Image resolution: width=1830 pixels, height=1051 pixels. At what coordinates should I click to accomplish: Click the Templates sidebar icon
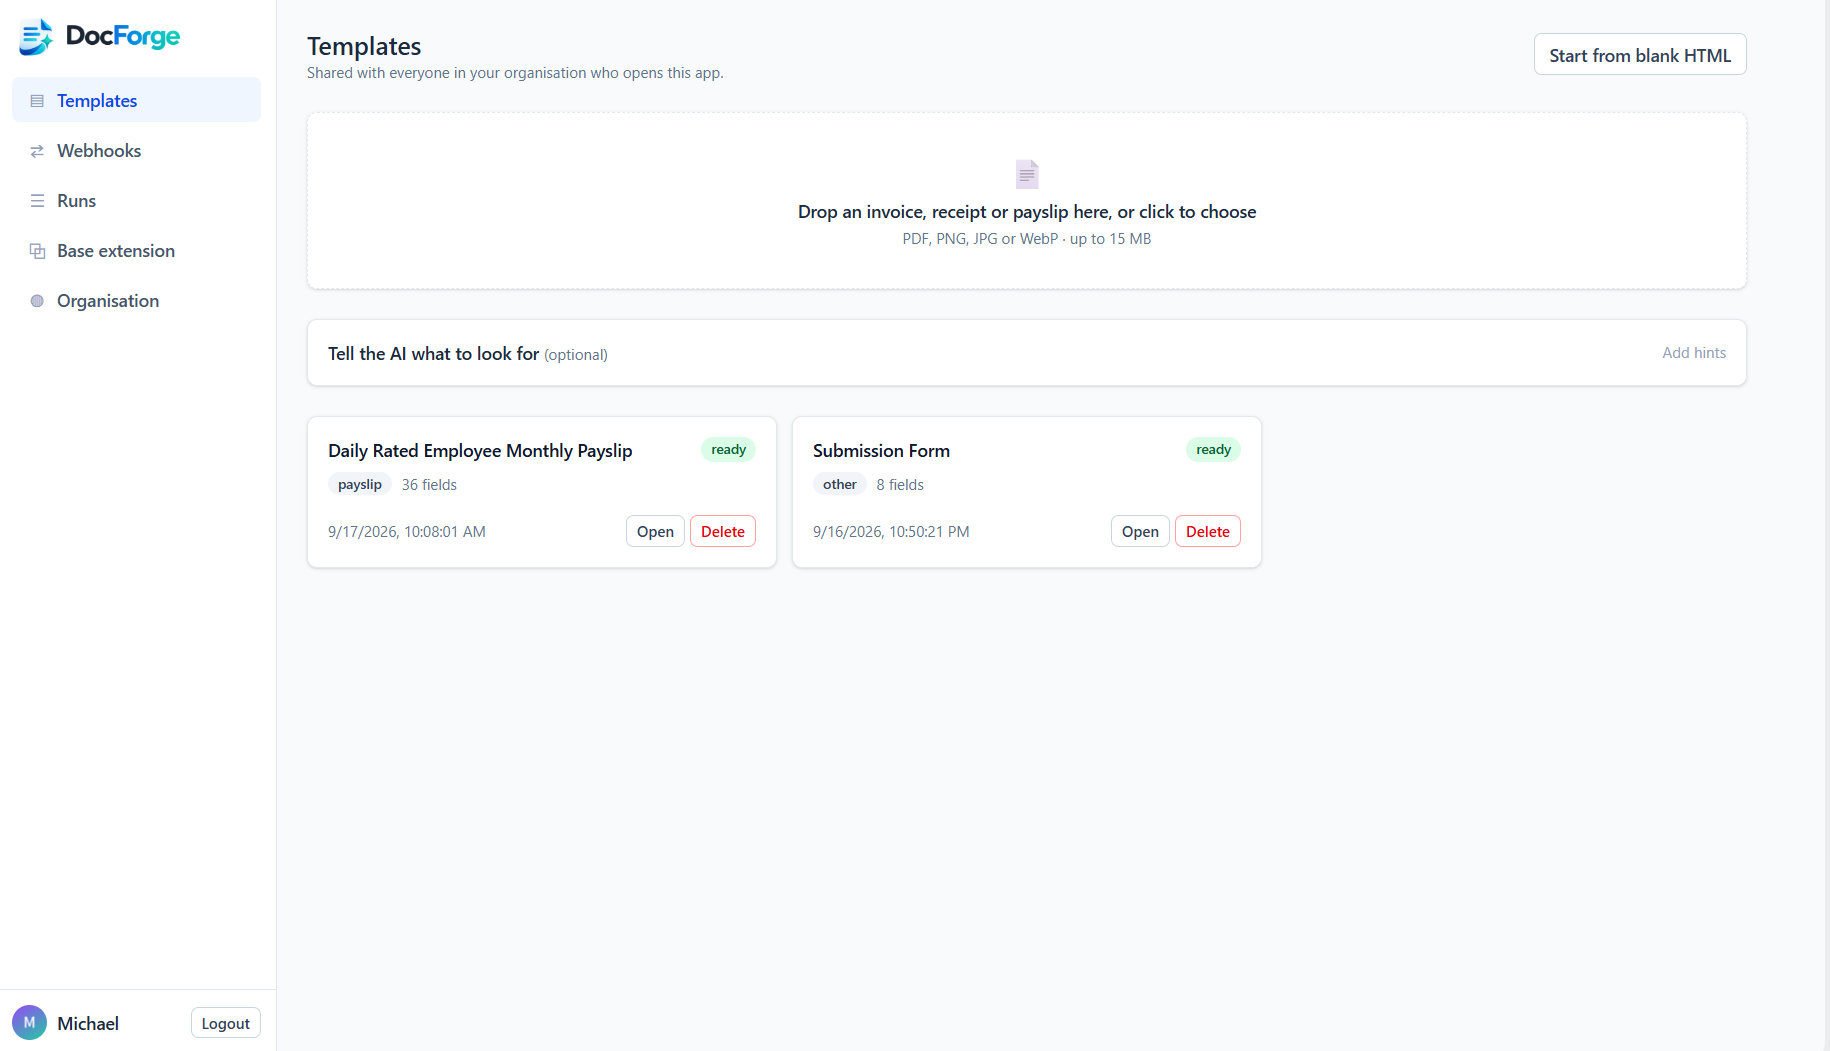coord(37,101)
